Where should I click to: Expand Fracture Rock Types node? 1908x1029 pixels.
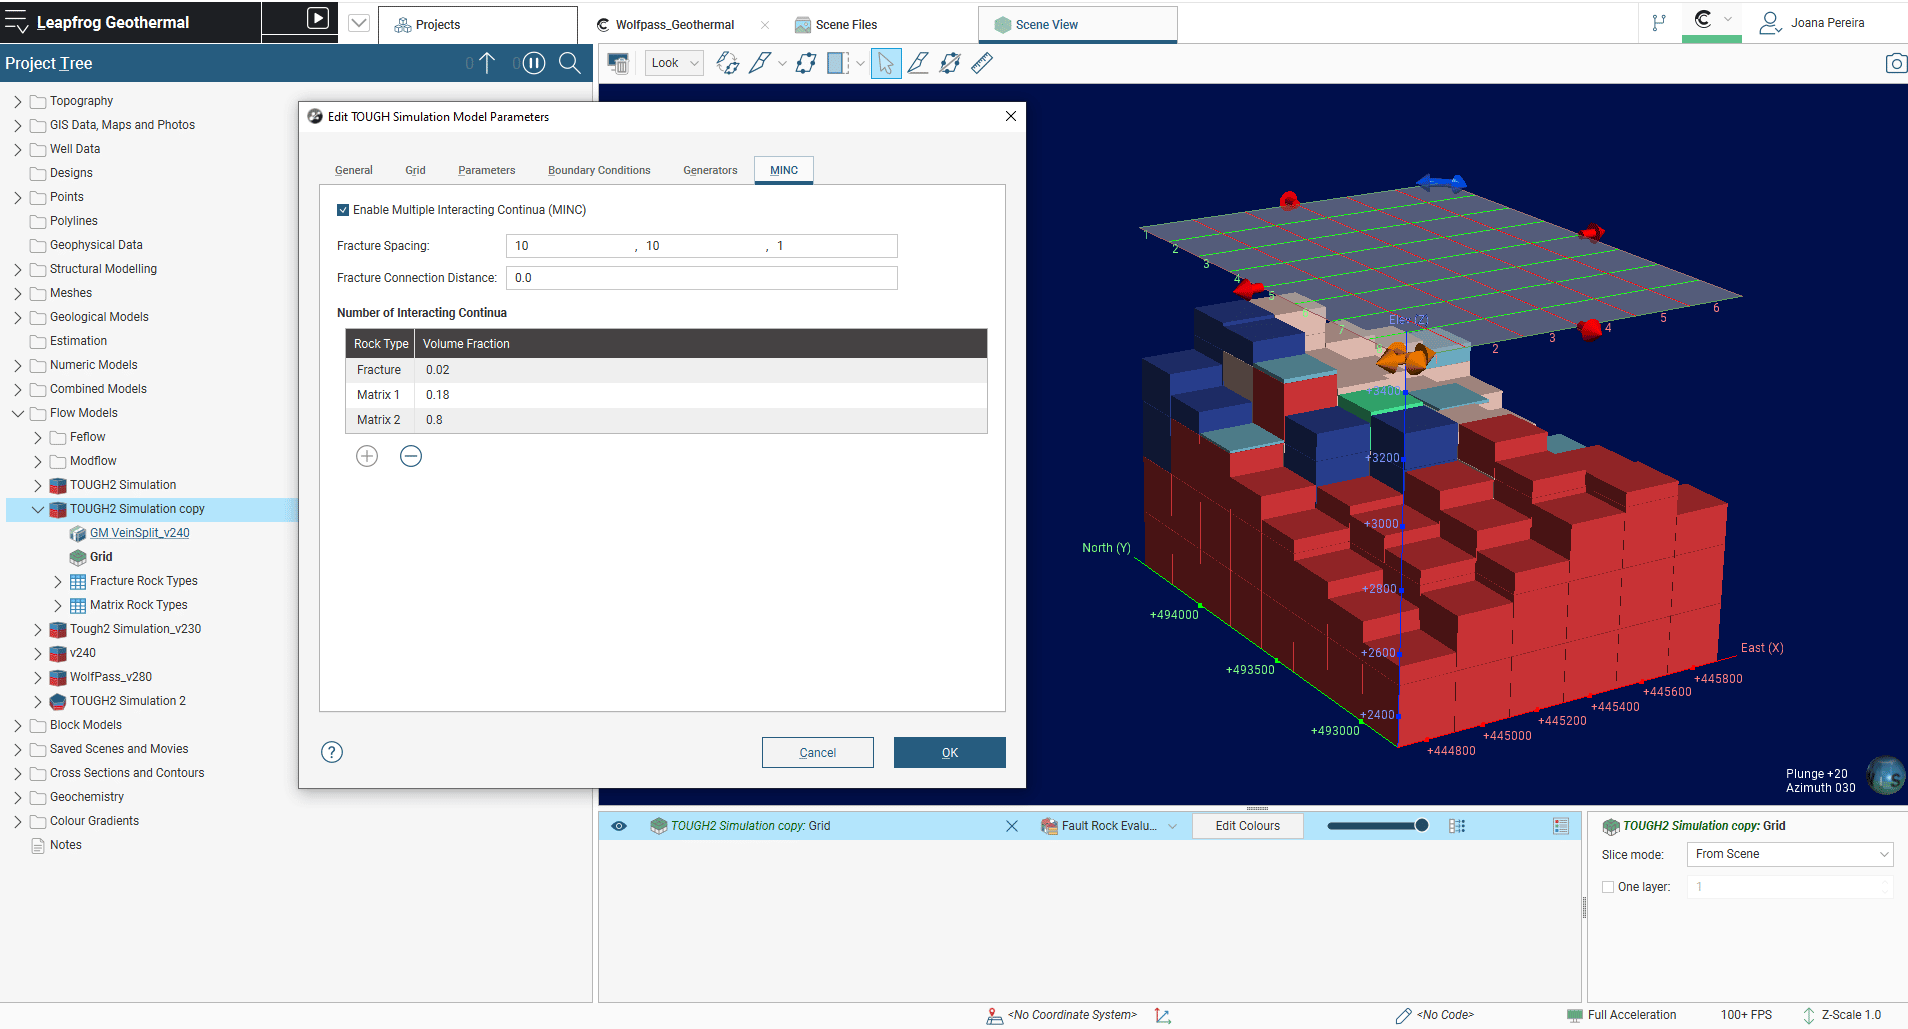[x=58, y=581]
